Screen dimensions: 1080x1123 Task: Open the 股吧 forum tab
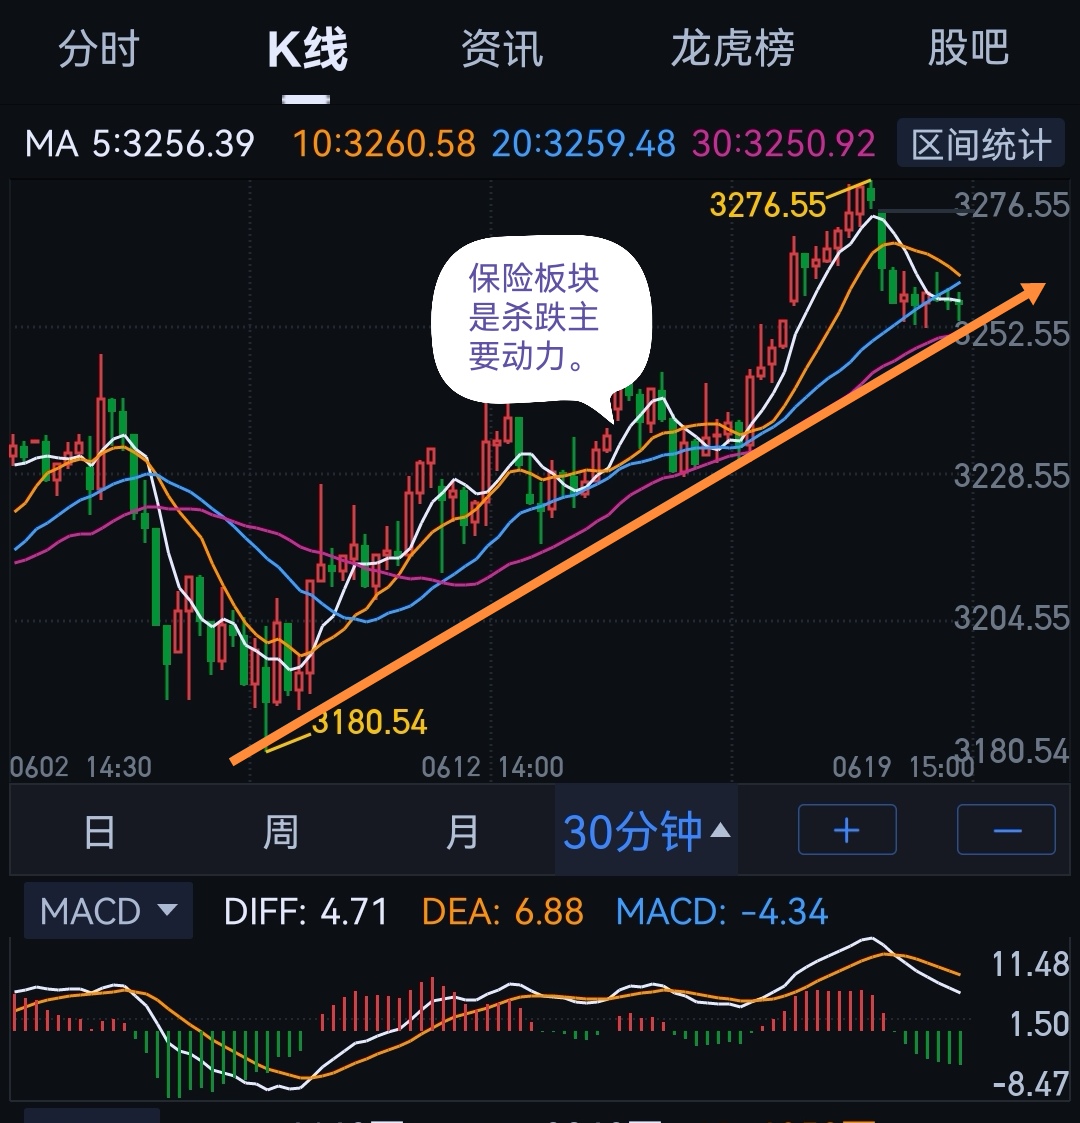tap(968, 49)
